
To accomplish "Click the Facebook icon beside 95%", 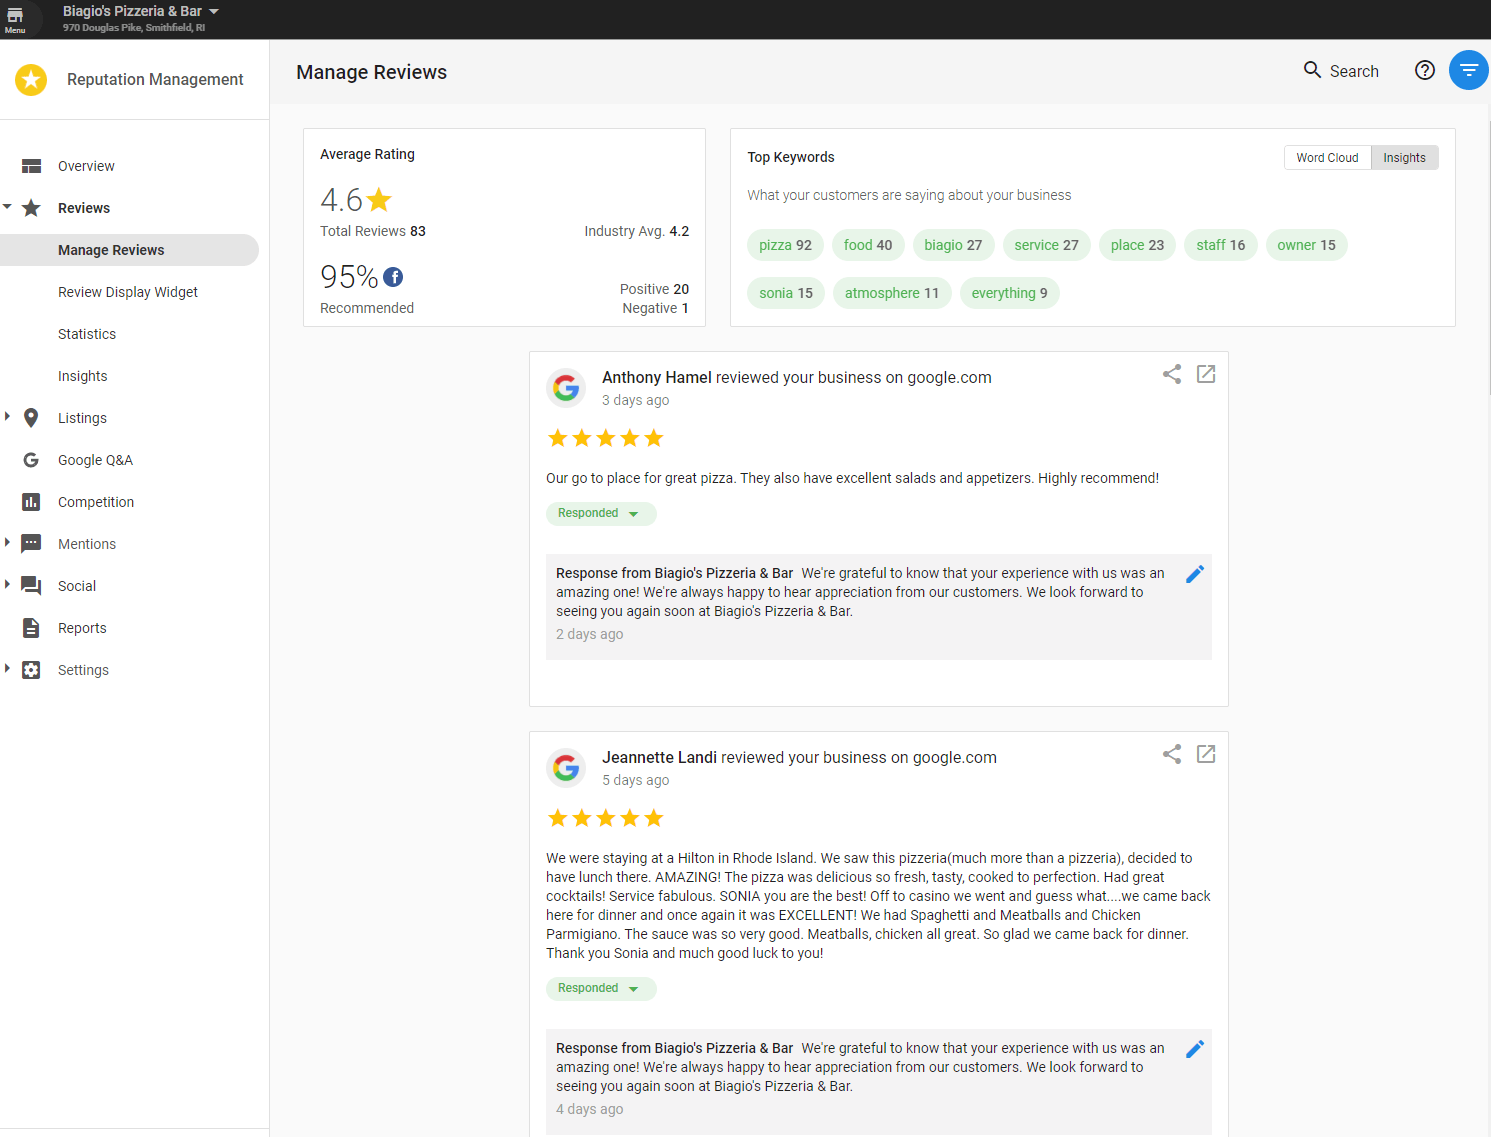I will (x=393, y=277).
